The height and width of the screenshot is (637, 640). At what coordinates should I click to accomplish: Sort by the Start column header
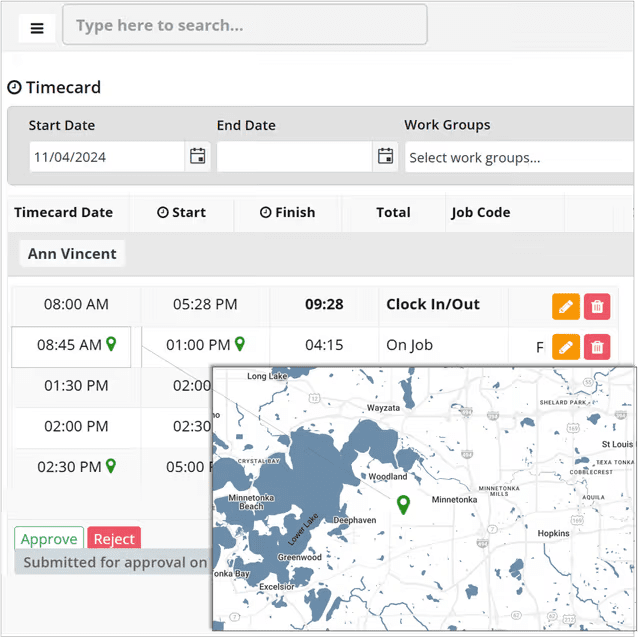click(x=181, y=212)
